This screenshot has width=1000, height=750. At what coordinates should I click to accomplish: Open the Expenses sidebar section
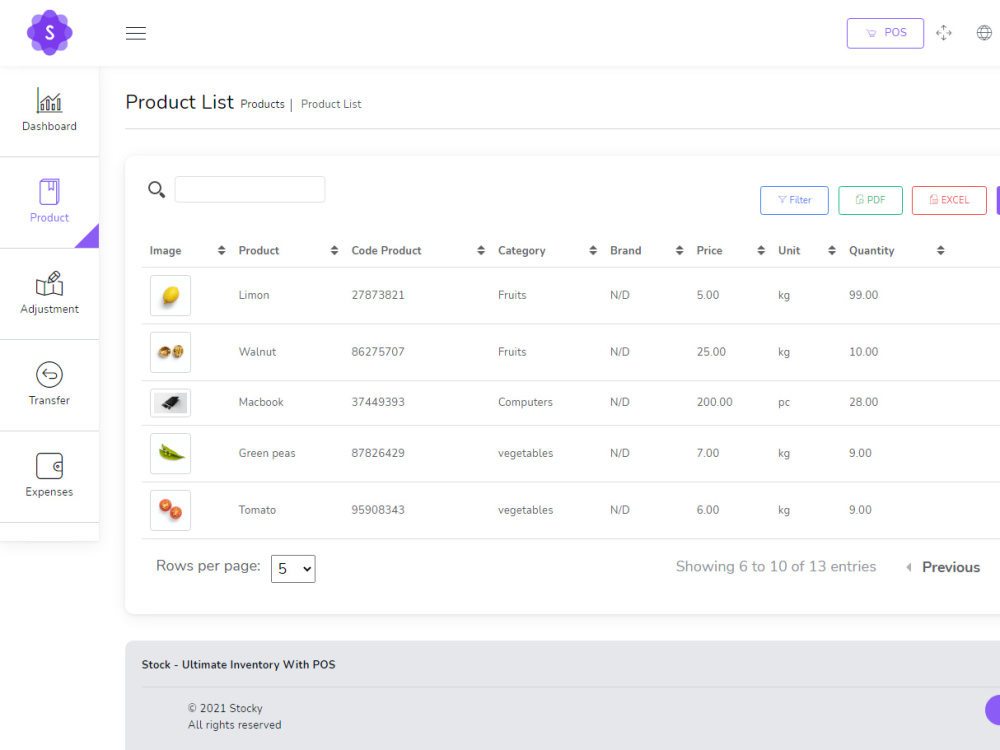coord(49,476)
